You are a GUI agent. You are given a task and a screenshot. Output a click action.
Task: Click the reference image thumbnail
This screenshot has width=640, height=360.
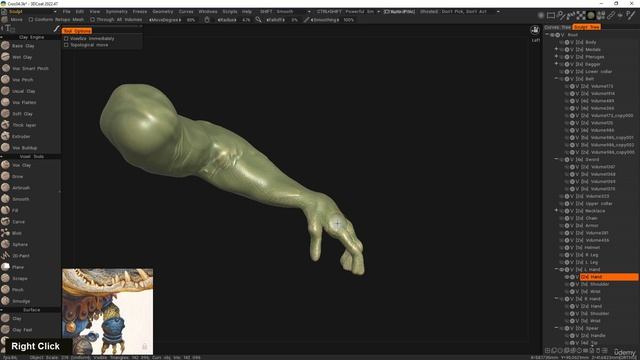108,311
